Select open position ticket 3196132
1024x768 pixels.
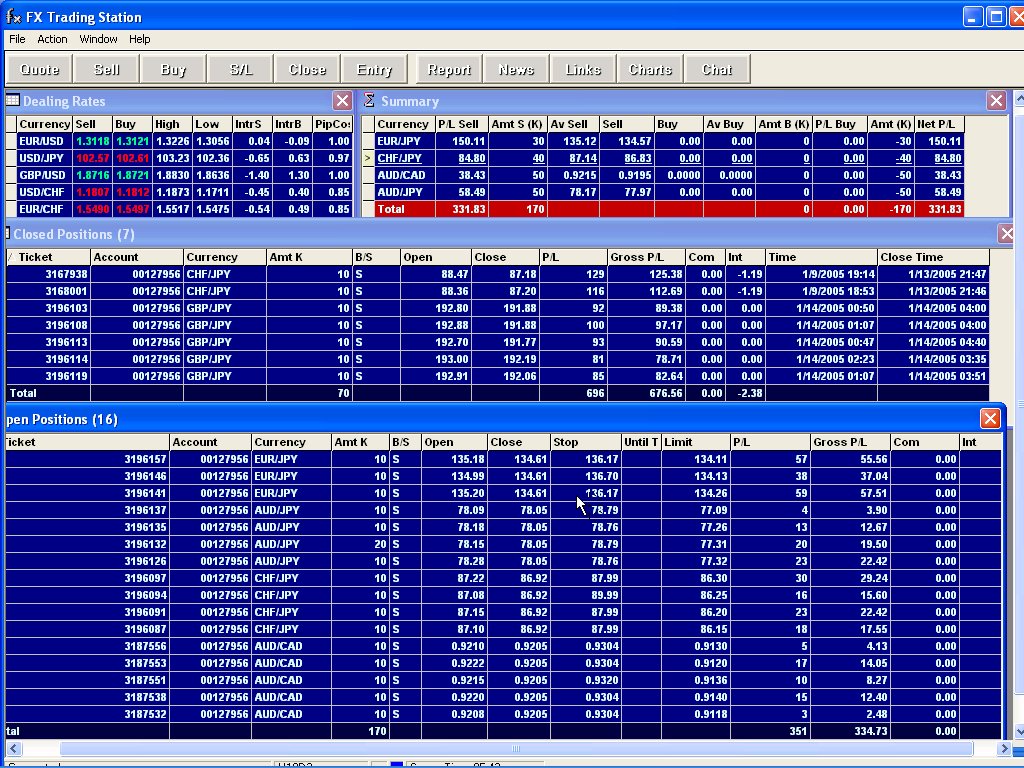503,544
